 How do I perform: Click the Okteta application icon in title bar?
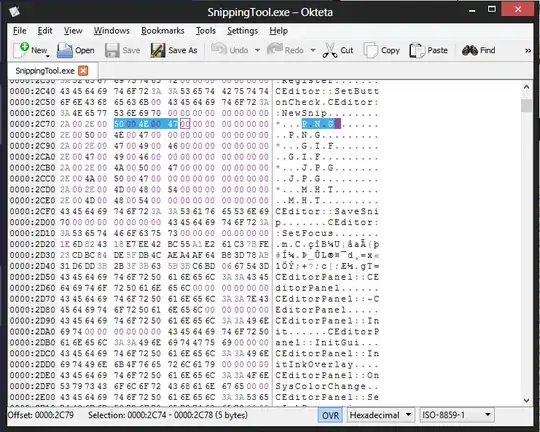point(15,12)
